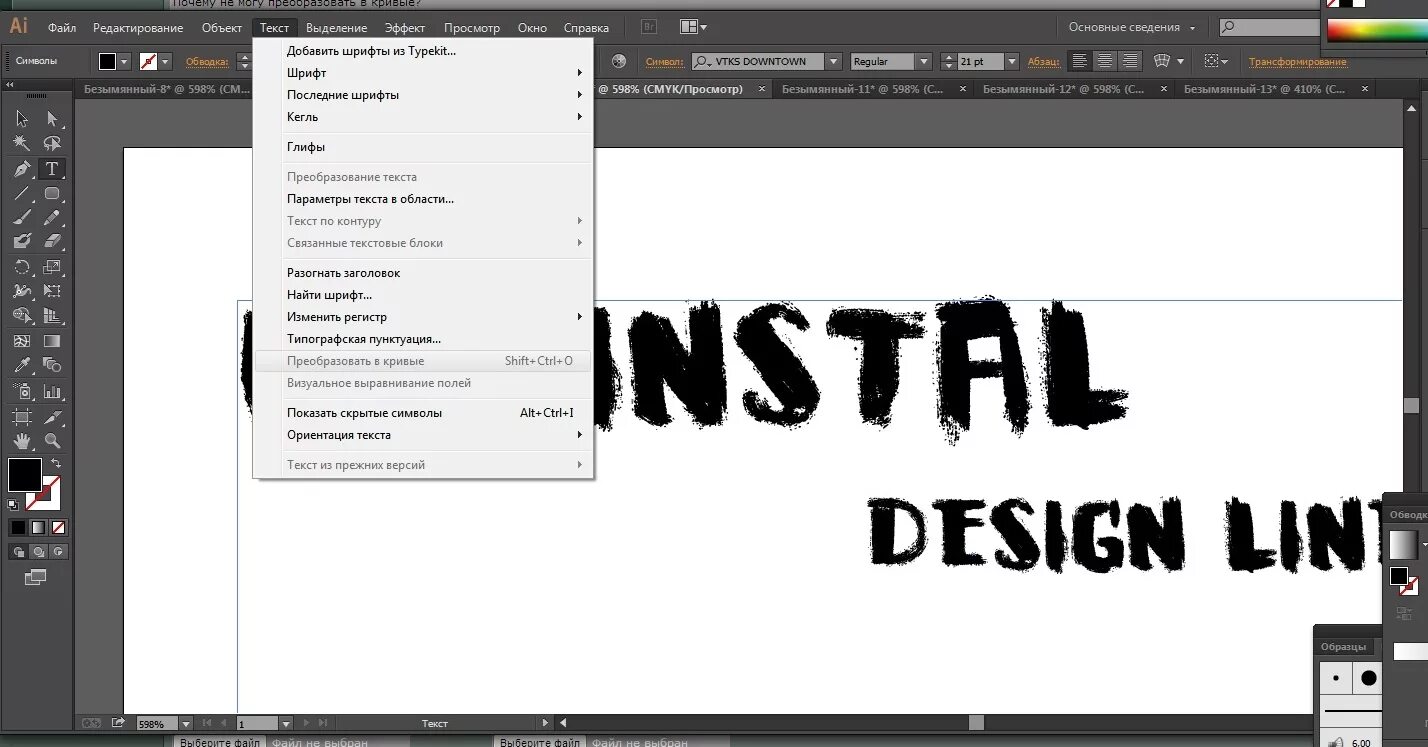This screenshot has height=747, width=1428.
Task: Open the Символ character panel link
Action: [x=665, y=61]
